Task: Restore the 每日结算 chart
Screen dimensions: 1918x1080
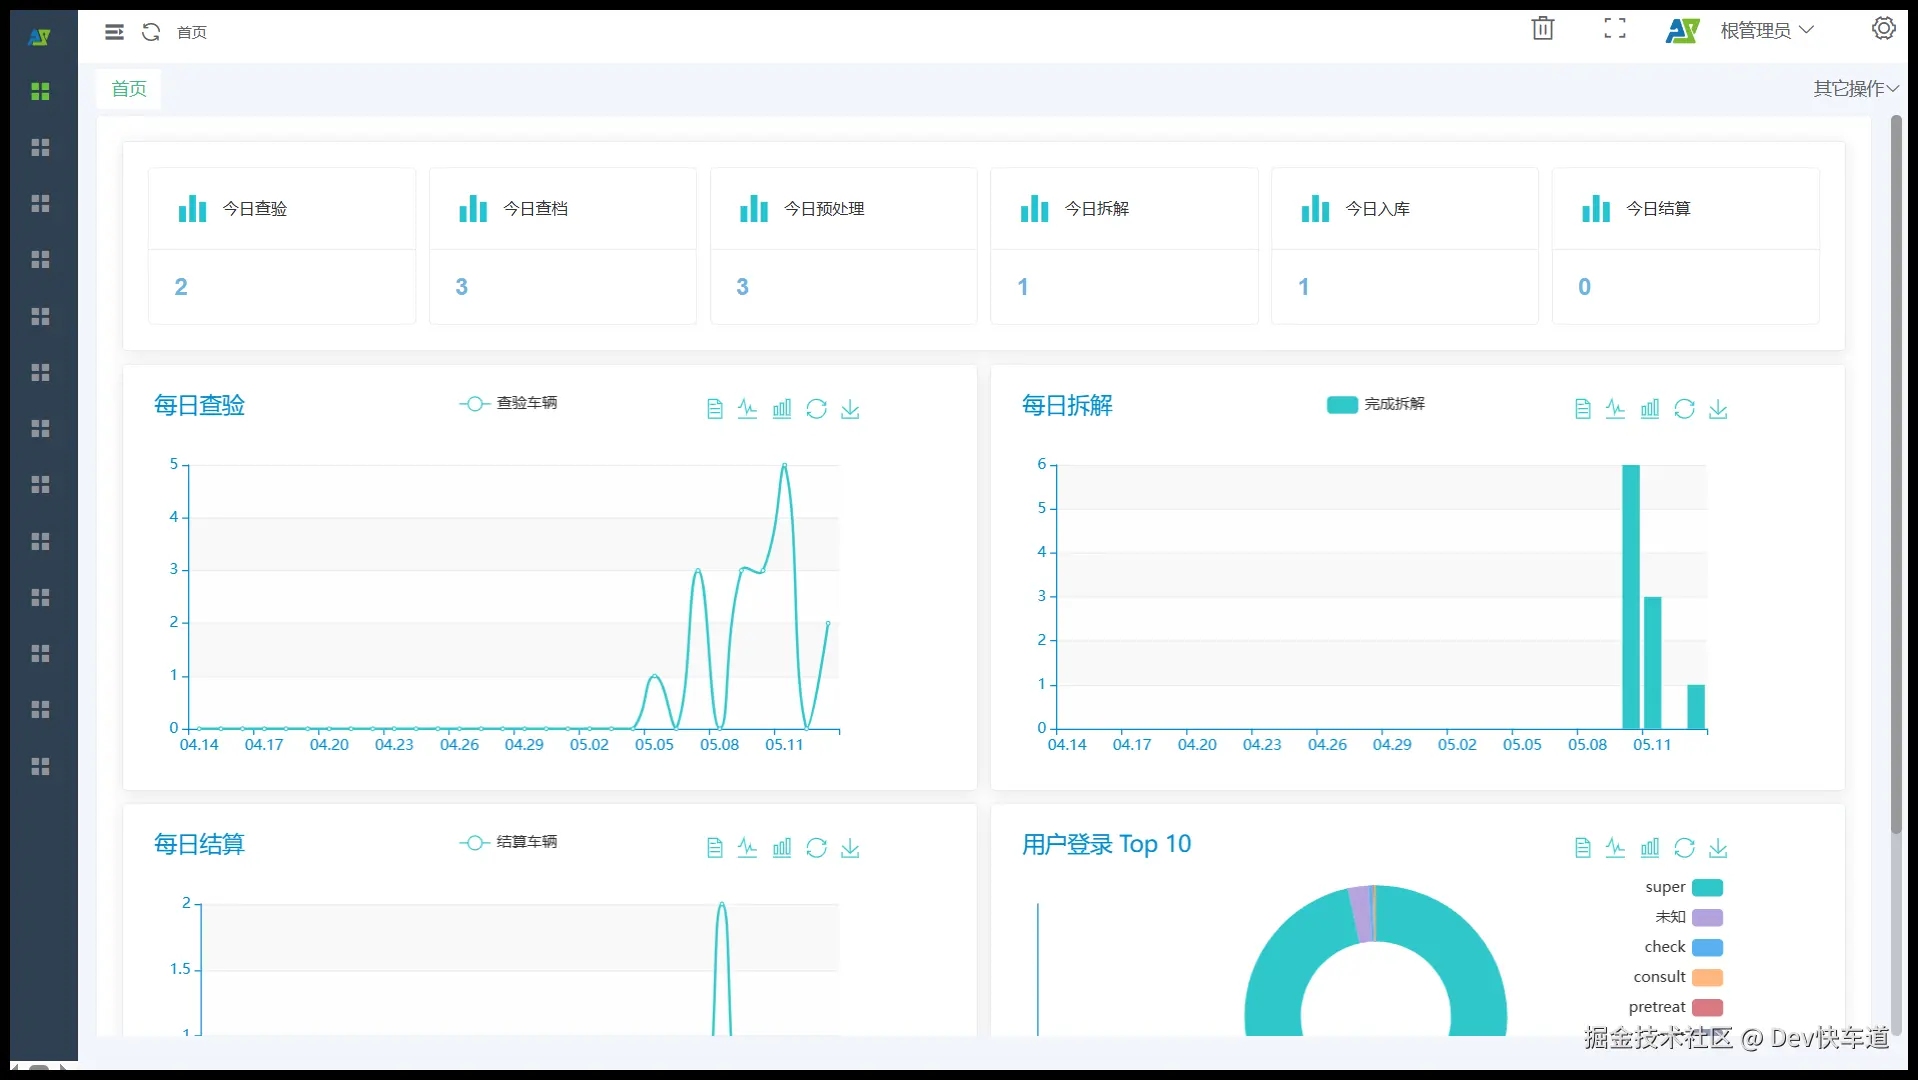Action: (x=817, y=848)
